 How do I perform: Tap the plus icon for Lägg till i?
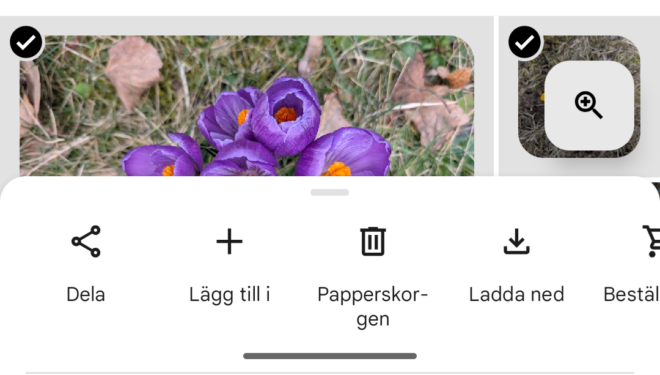229,242
